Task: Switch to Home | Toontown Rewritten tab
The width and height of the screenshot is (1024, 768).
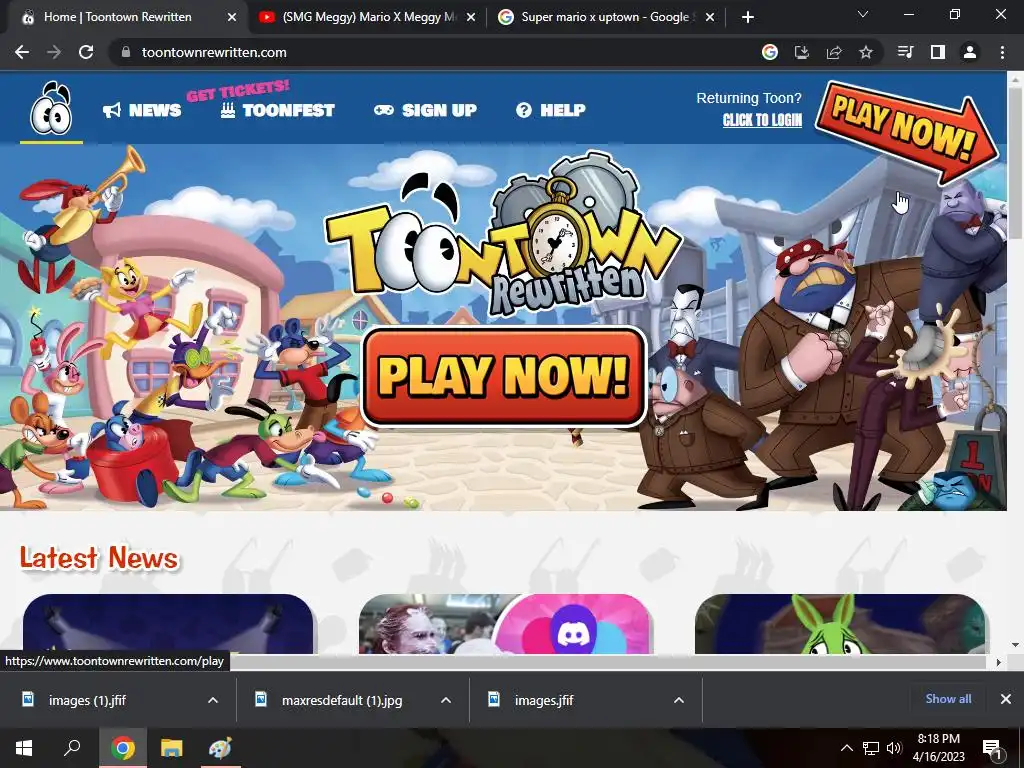Action: pos(118,17)
